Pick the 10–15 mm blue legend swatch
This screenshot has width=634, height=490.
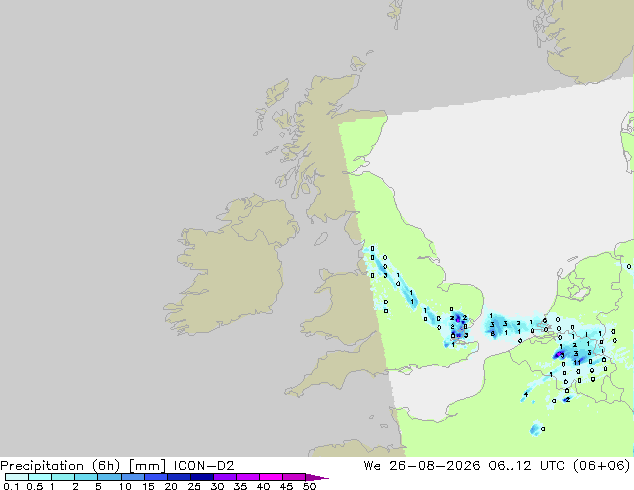[132, 477]
